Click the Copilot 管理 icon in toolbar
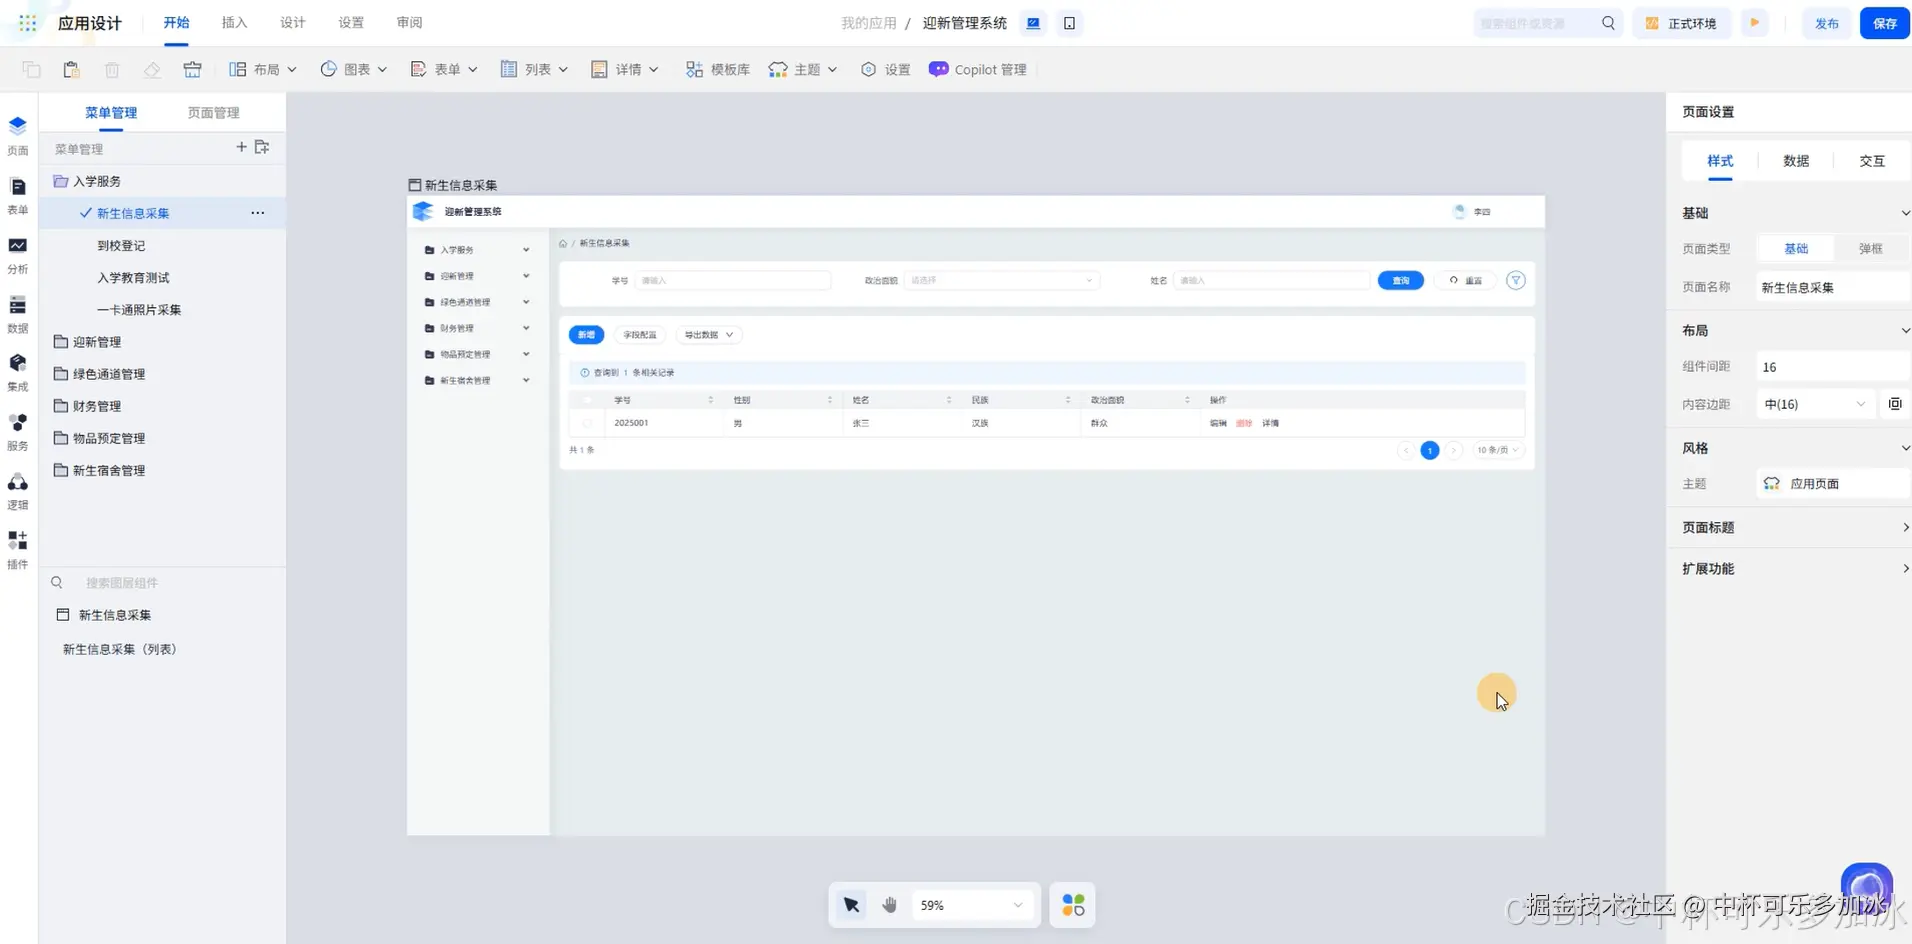Viewport: 1912px width, 944px height. click(x=938, y=69)
